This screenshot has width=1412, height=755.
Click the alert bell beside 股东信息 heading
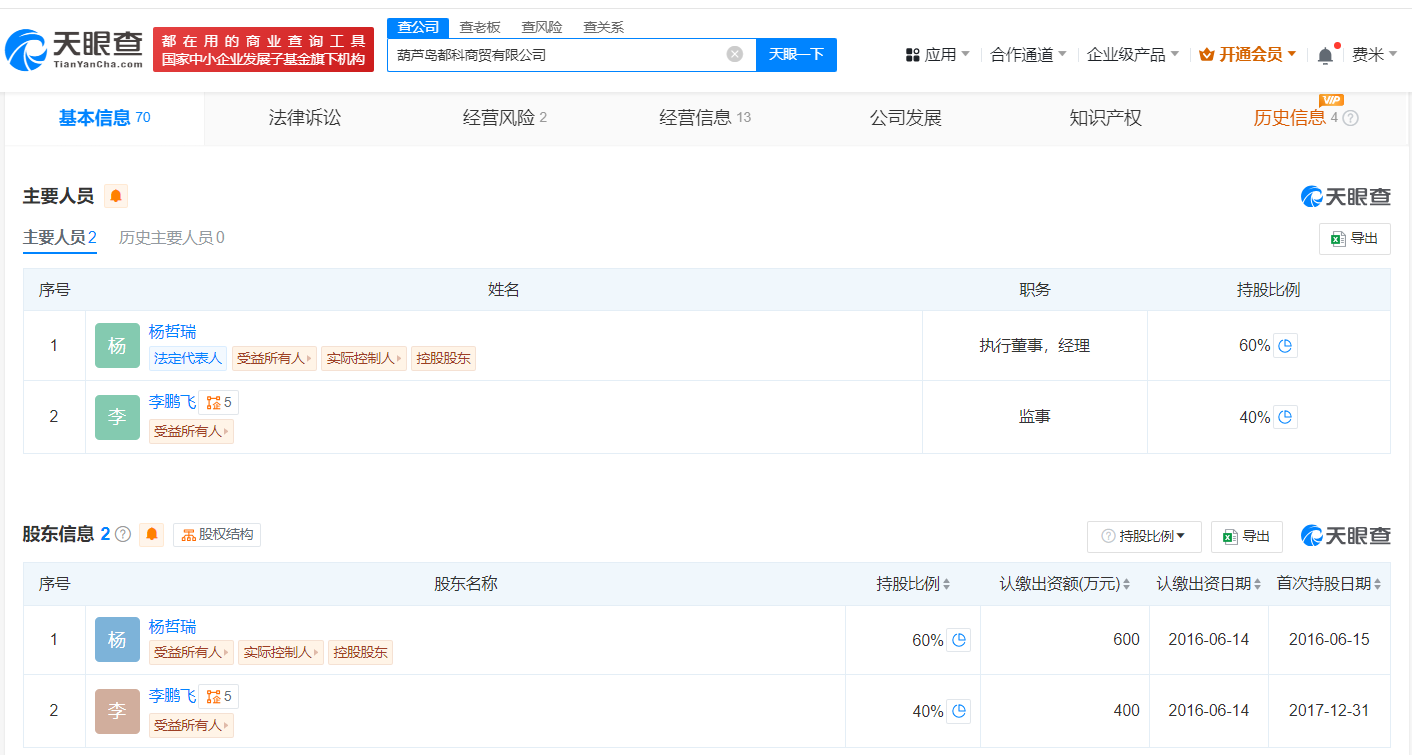[x=152, y=534]
